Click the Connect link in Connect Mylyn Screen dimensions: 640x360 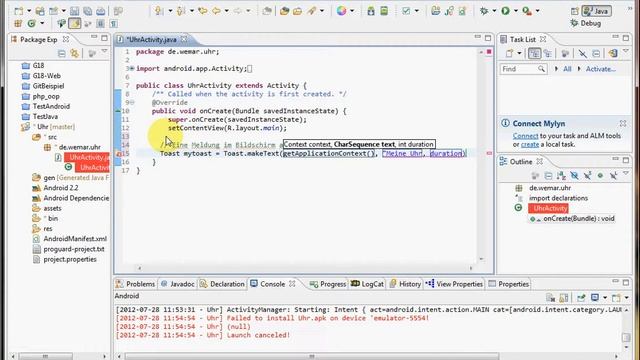(x=525, y=136)
